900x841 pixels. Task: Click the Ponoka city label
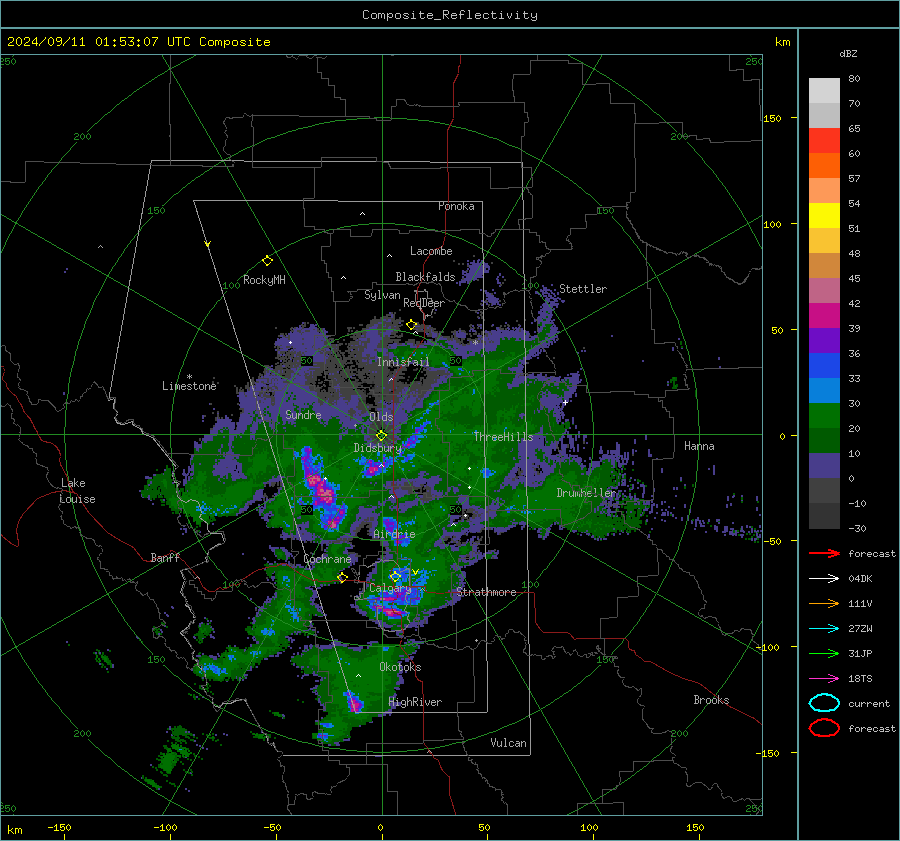tap(456, 206)
